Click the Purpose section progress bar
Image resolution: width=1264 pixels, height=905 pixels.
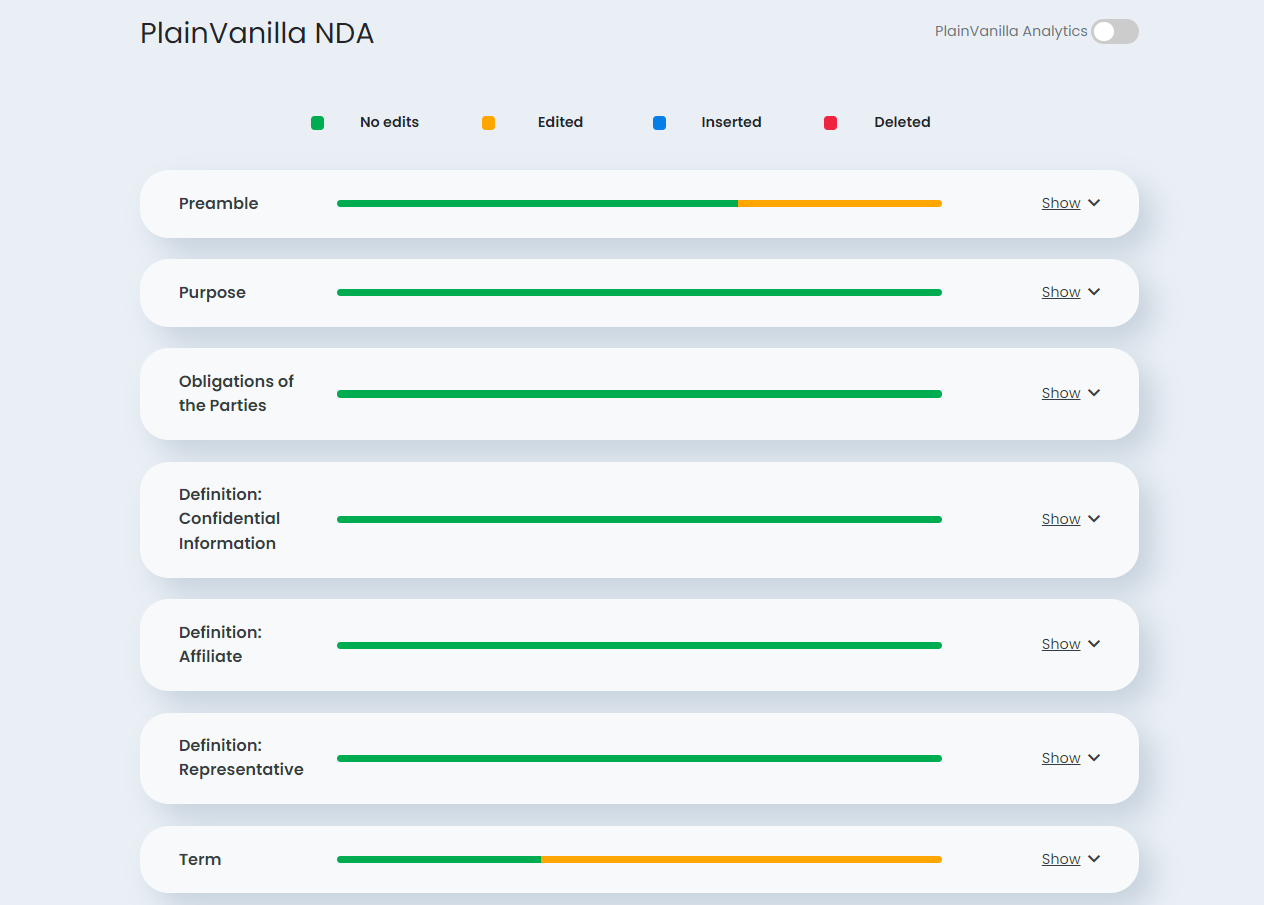pos(639,293)
